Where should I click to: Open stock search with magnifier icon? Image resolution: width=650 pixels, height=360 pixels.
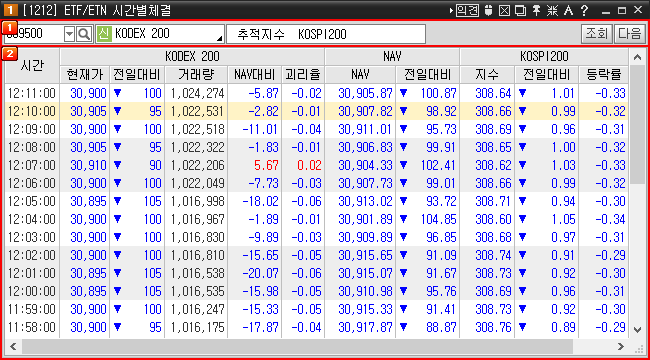coord(84,34)
